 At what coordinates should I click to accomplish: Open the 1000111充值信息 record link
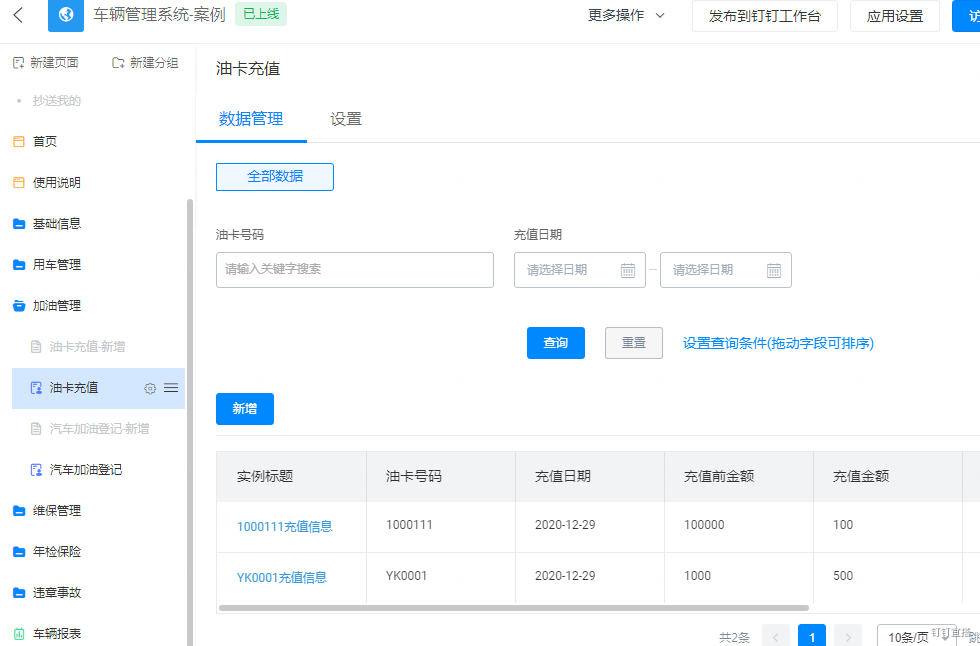coord(284,527)
